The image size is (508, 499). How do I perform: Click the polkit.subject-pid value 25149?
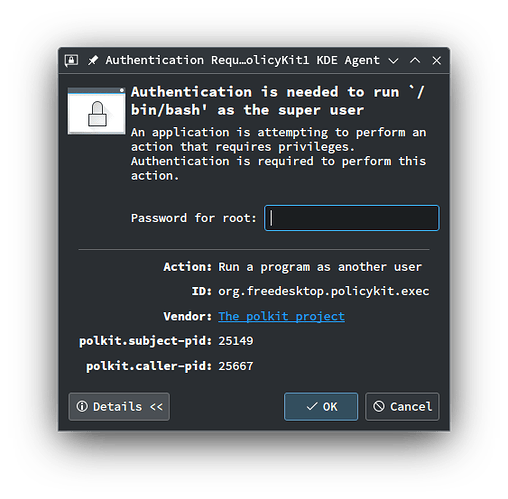click(236, 341)
